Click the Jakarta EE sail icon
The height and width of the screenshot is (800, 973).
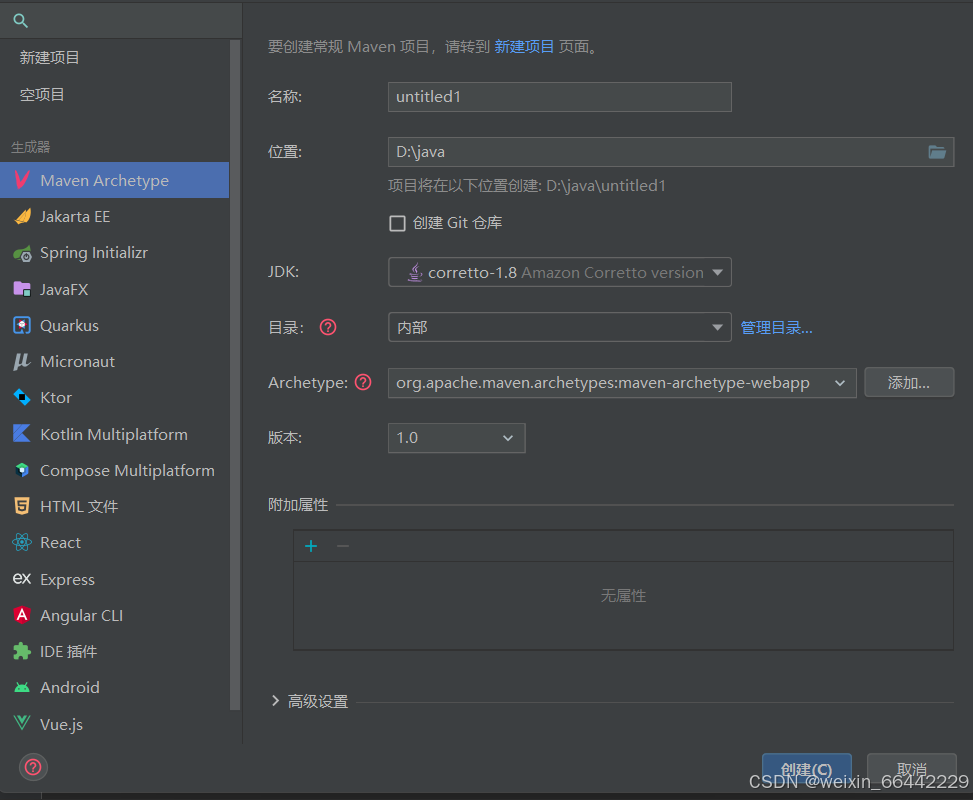[x=22, y=217]
